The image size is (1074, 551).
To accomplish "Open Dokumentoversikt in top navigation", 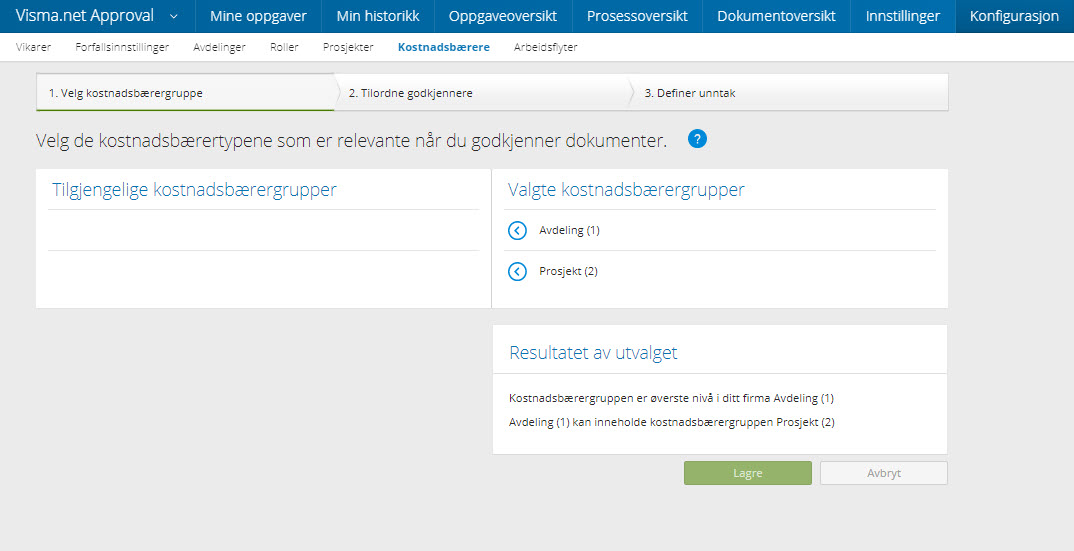I will point(776,16).
